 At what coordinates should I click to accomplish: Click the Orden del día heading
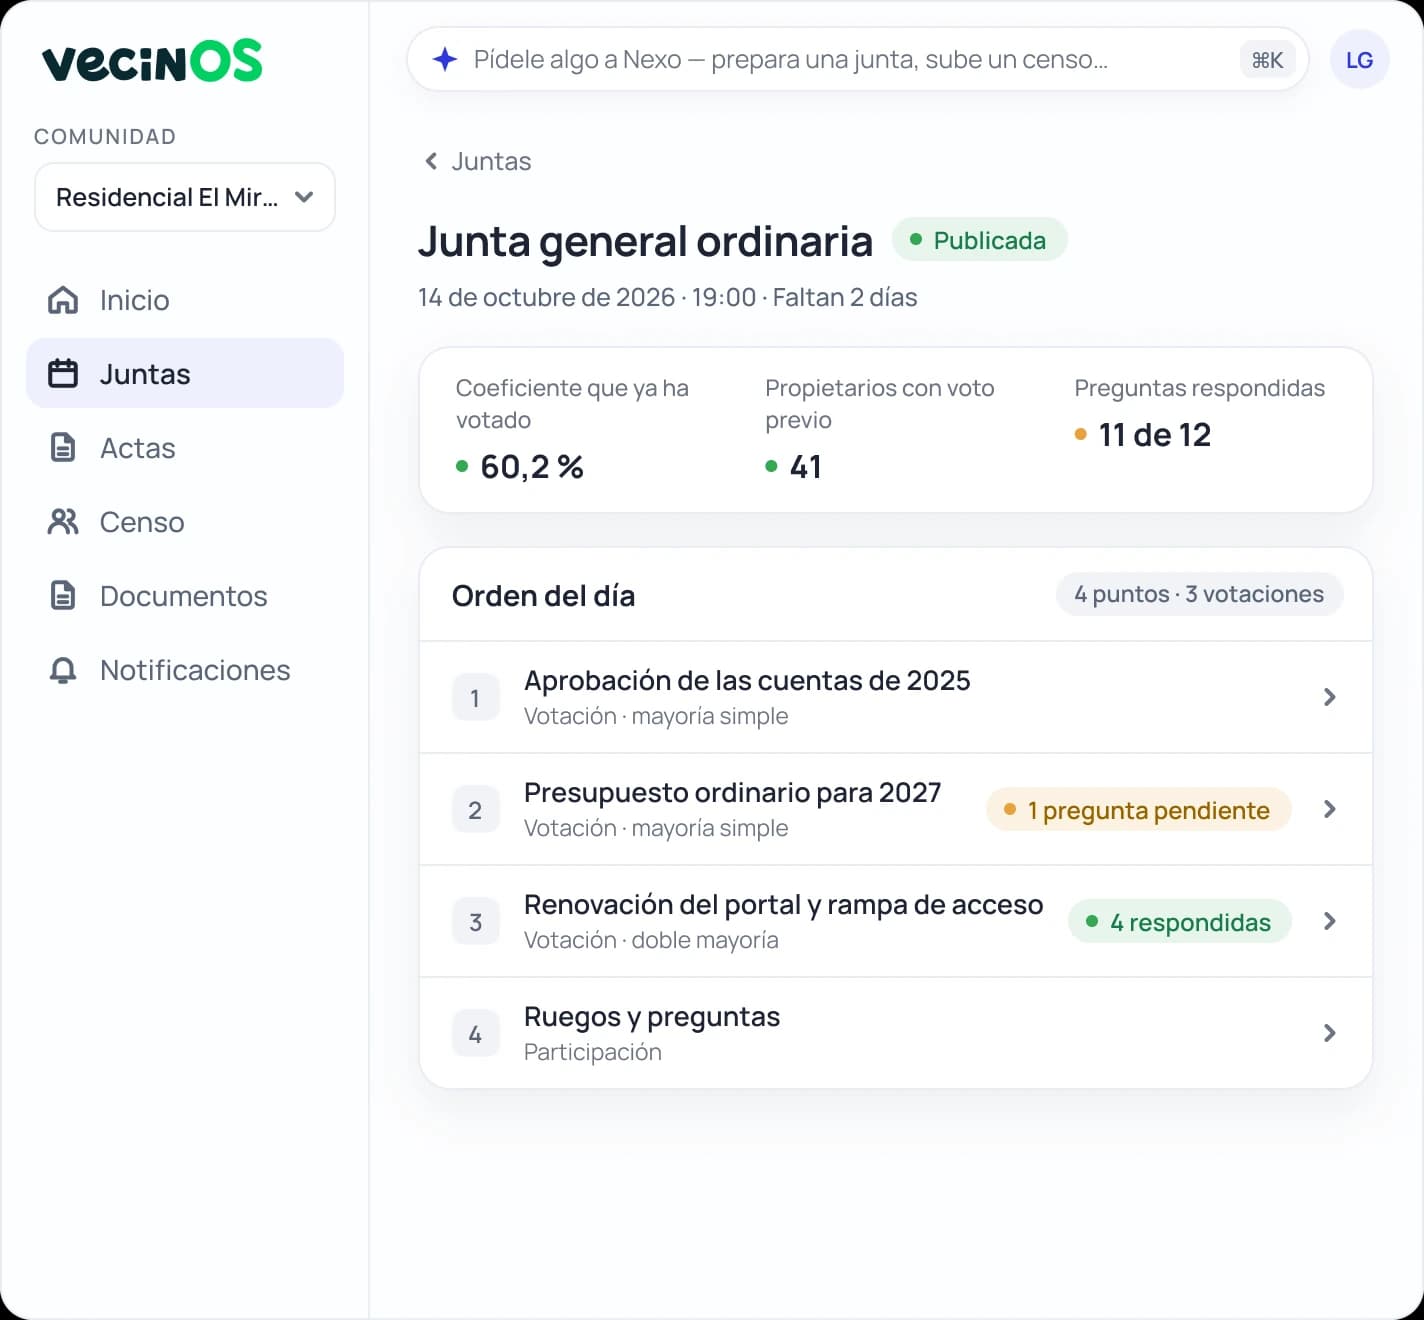point(543,596)
